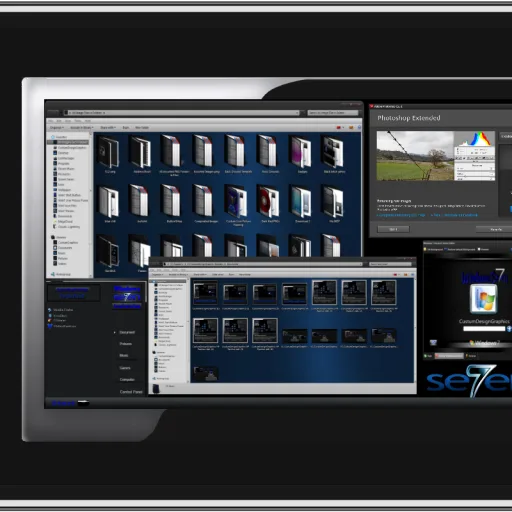Image resolution: width=512 pixels, height=512 pixels.
Task: Expand the Include in library dropdown in upper Explorer
Action: [81, 128]
